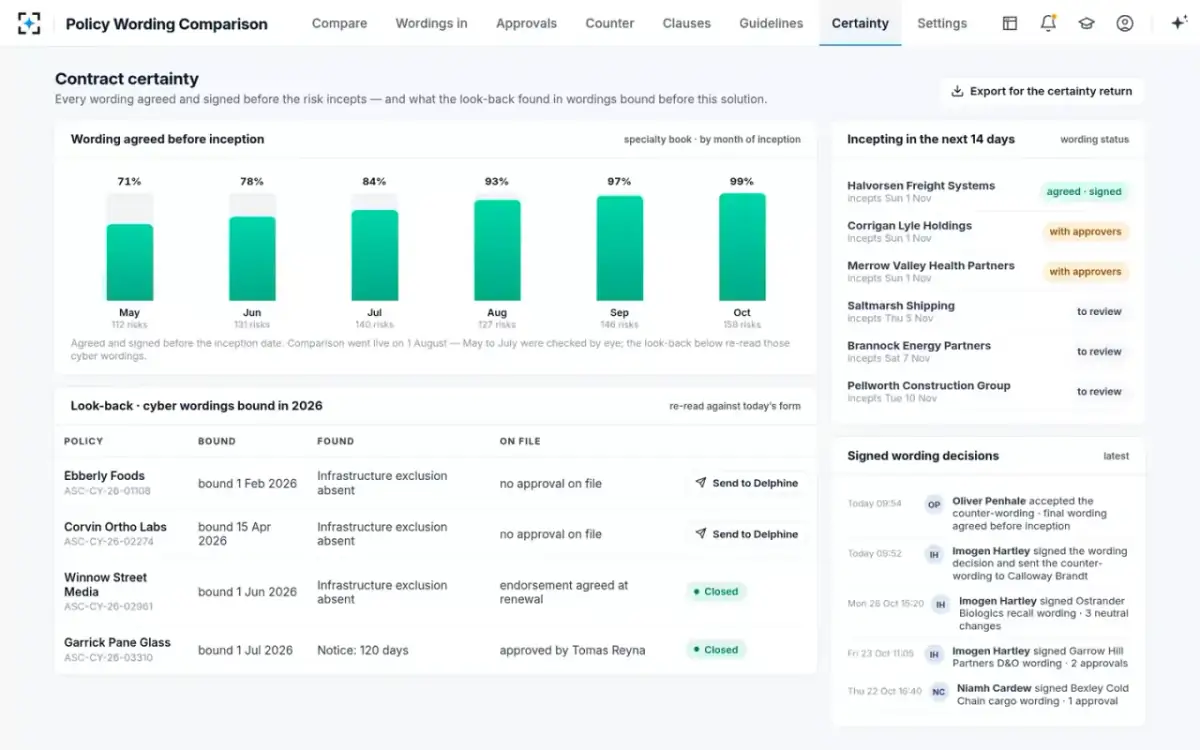Click the Corvin Ortho Labs policy name
Screen dimensions: 1200x750
[x=115, y=527]
